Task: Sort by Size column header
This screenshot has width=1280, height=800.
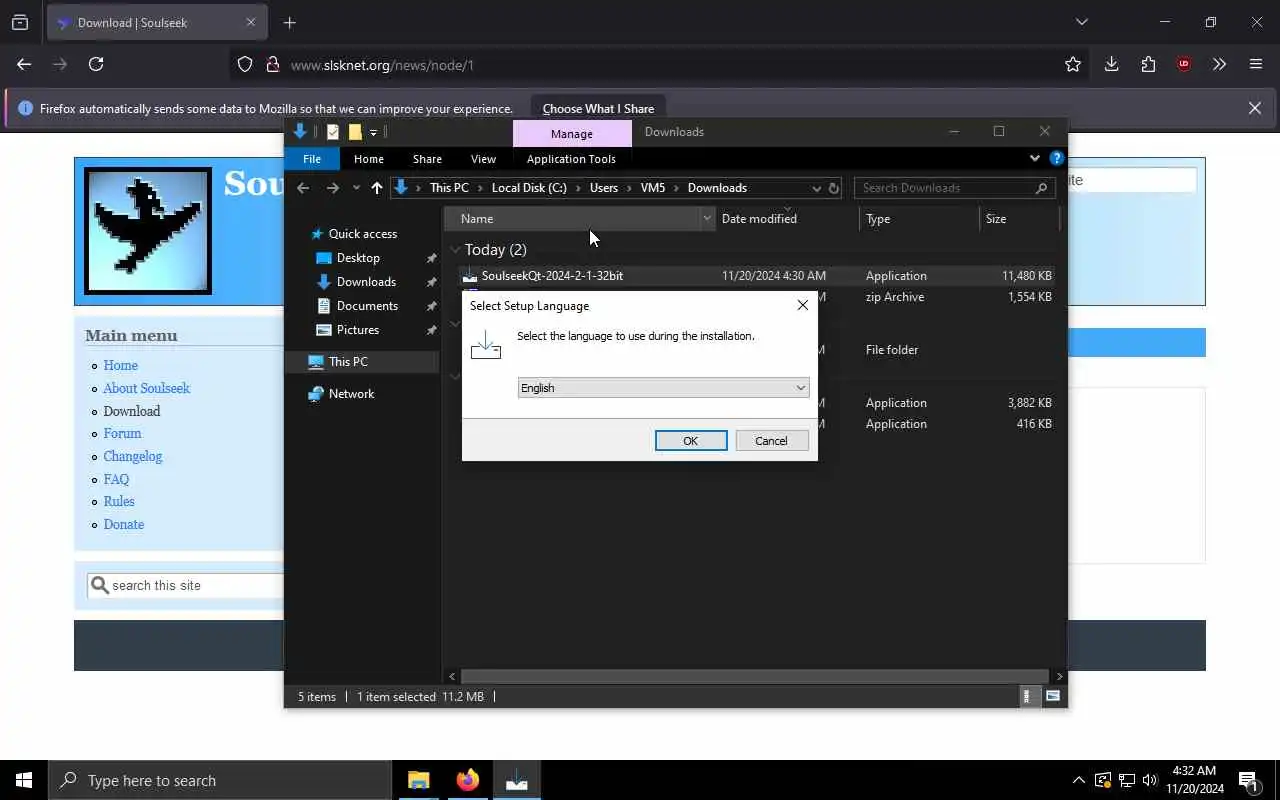Action: (x=1018, y=219)
